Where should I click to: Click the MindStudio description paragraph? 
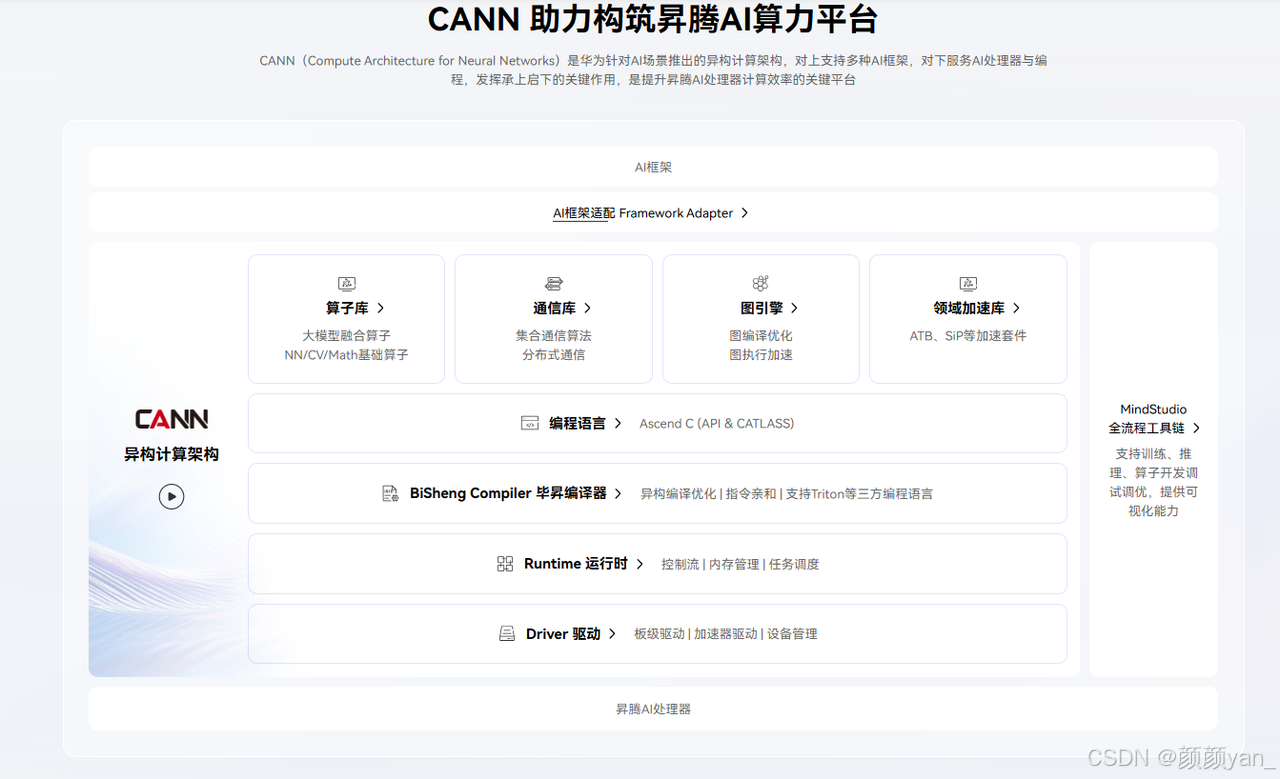click(x=1153, y=482)
